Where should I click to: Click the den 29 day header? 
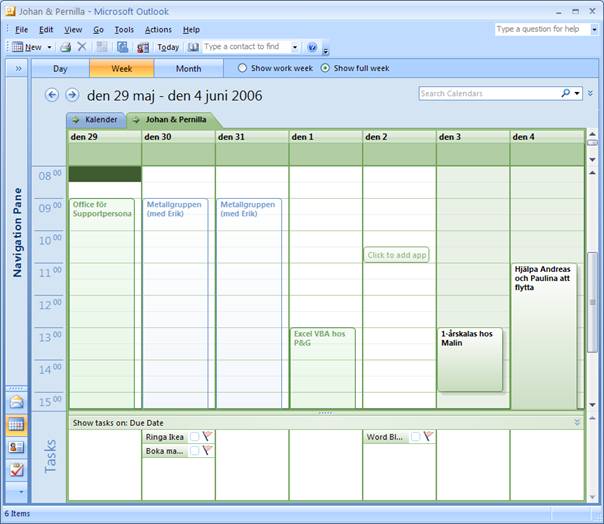pyautogui.click(x=105, y=137)
